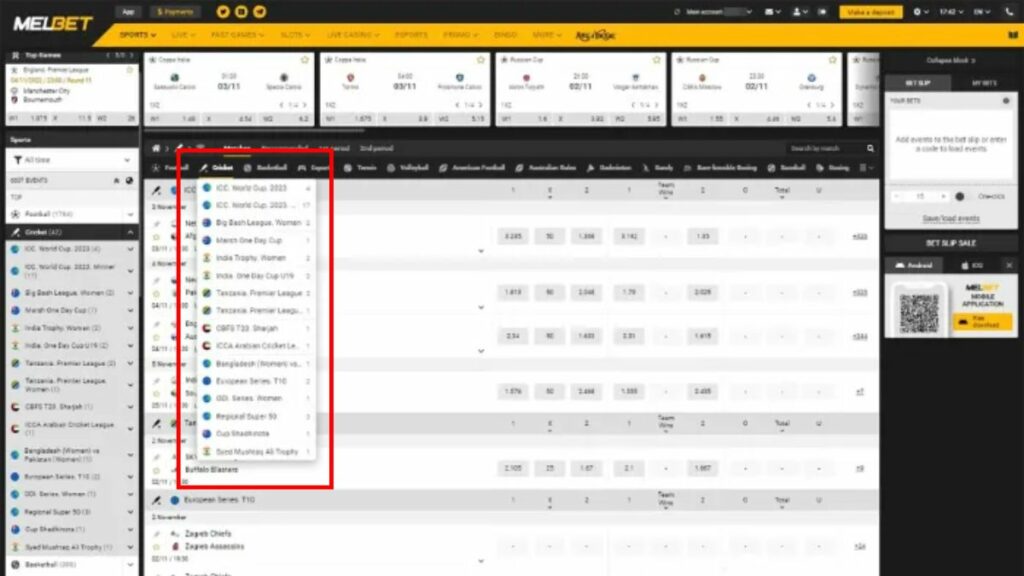Close the mobile application promo panel
This screenshot has width=1024, height=576.
pos(1008,265)
